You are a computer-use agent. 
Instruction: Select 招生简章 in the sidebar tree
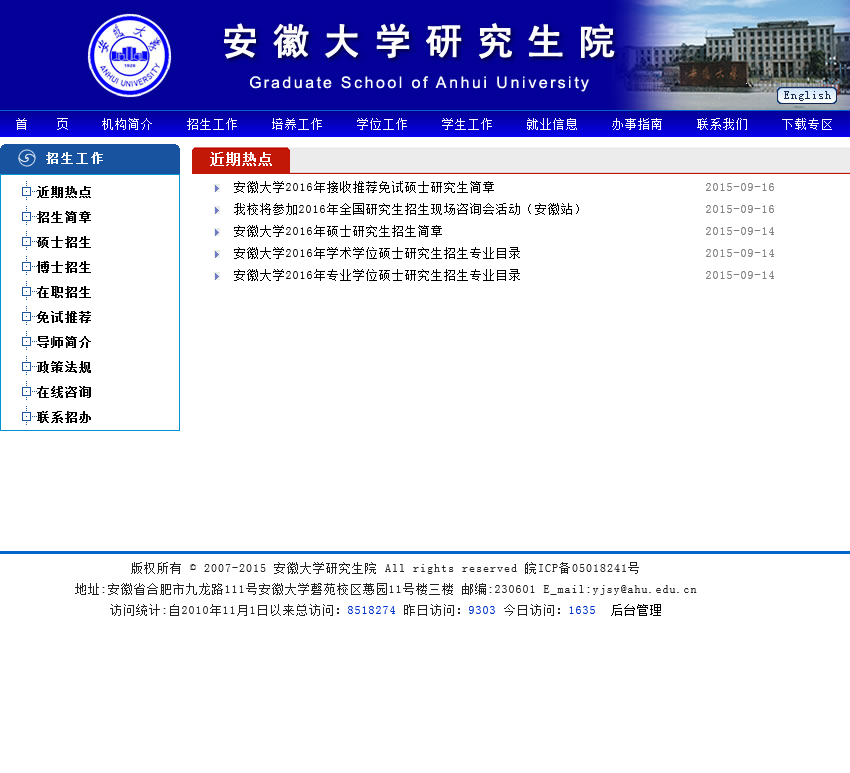[64, 217]
